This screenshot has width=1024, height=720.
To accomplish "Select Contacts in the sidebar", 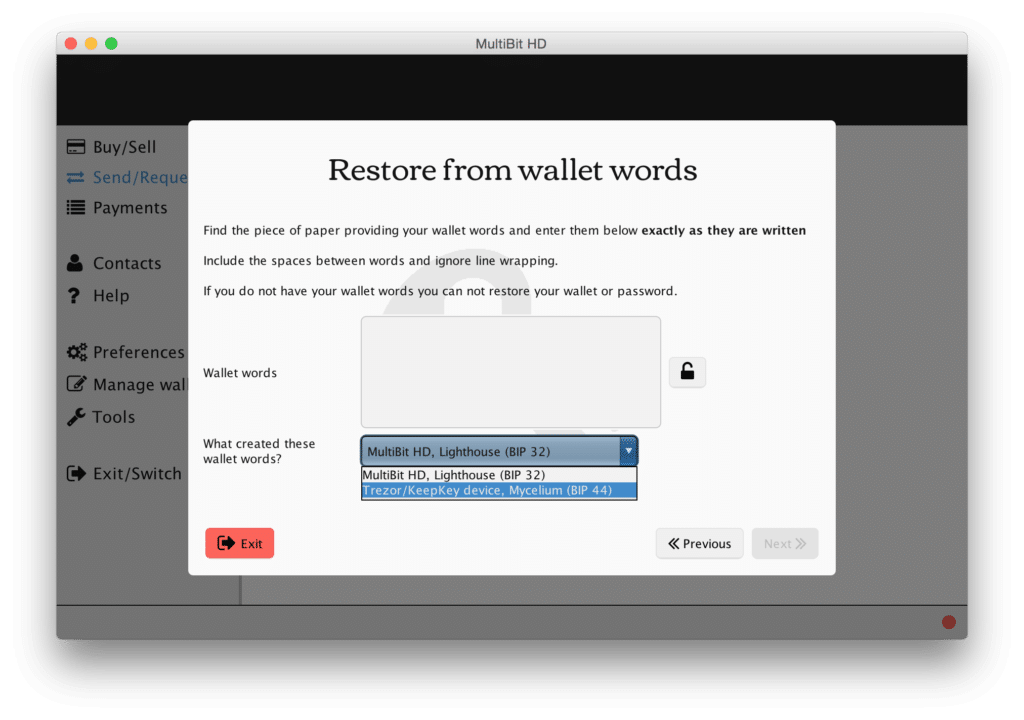I will 114,263.
